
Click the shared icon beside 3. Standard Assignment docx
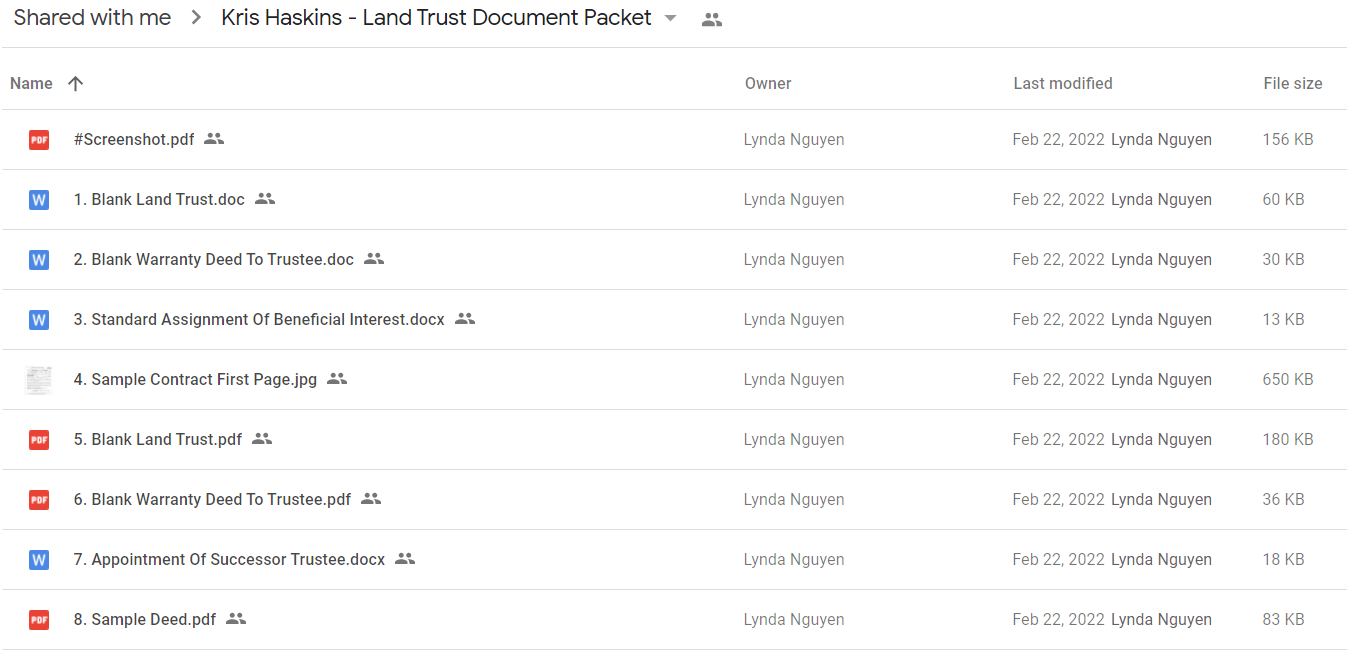point(465,319)
